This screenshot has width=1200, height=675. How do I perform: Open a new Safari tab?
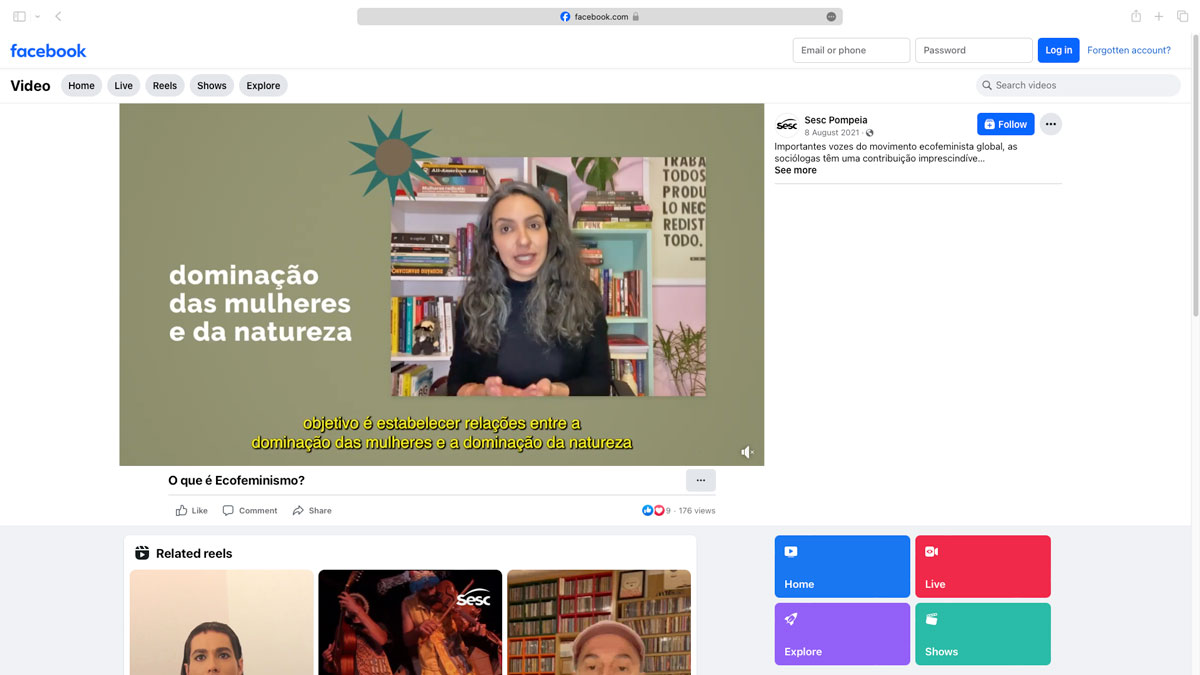click(1159, 17)
